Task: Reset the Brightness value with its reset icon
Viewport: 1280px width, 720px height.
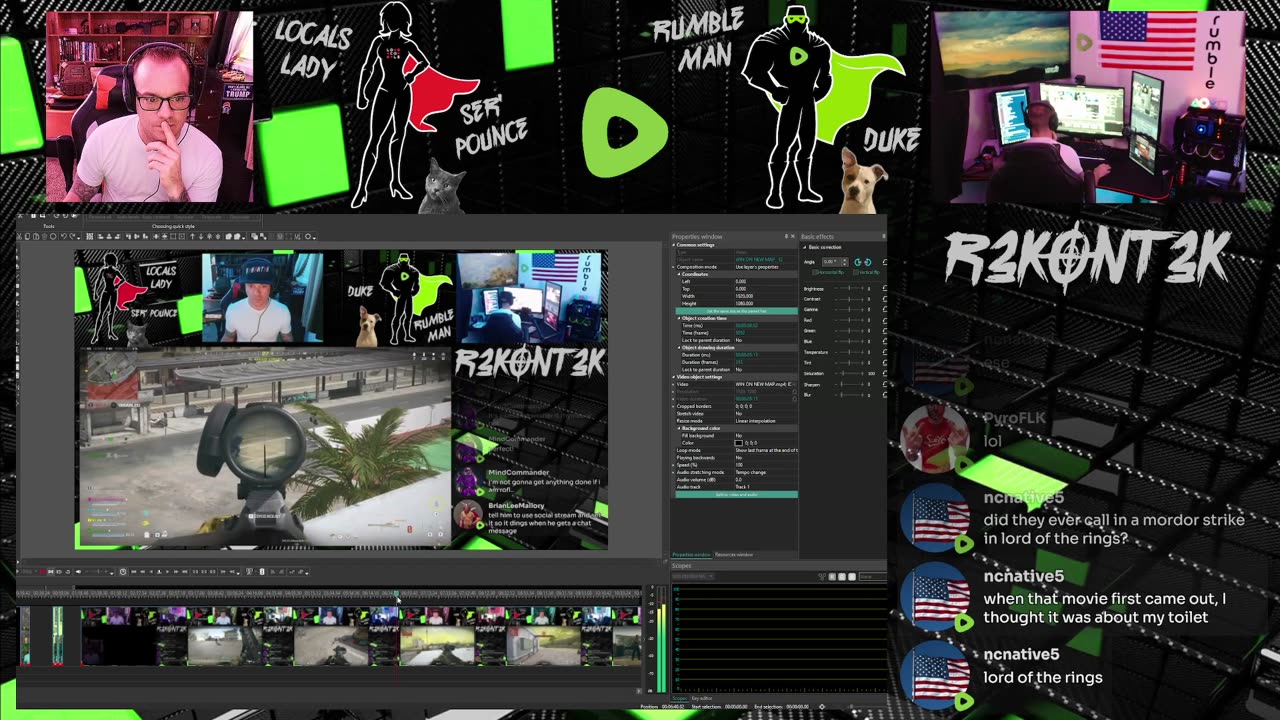Action: (885, 288)
